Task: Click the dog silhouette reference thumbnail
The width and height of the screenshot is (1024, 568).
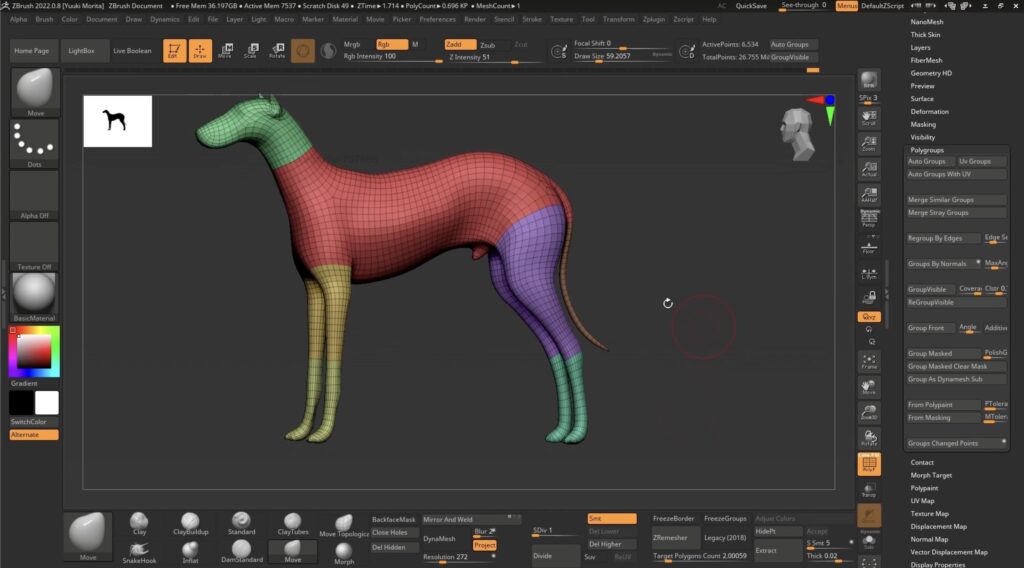Action: (x=117, y=121)
